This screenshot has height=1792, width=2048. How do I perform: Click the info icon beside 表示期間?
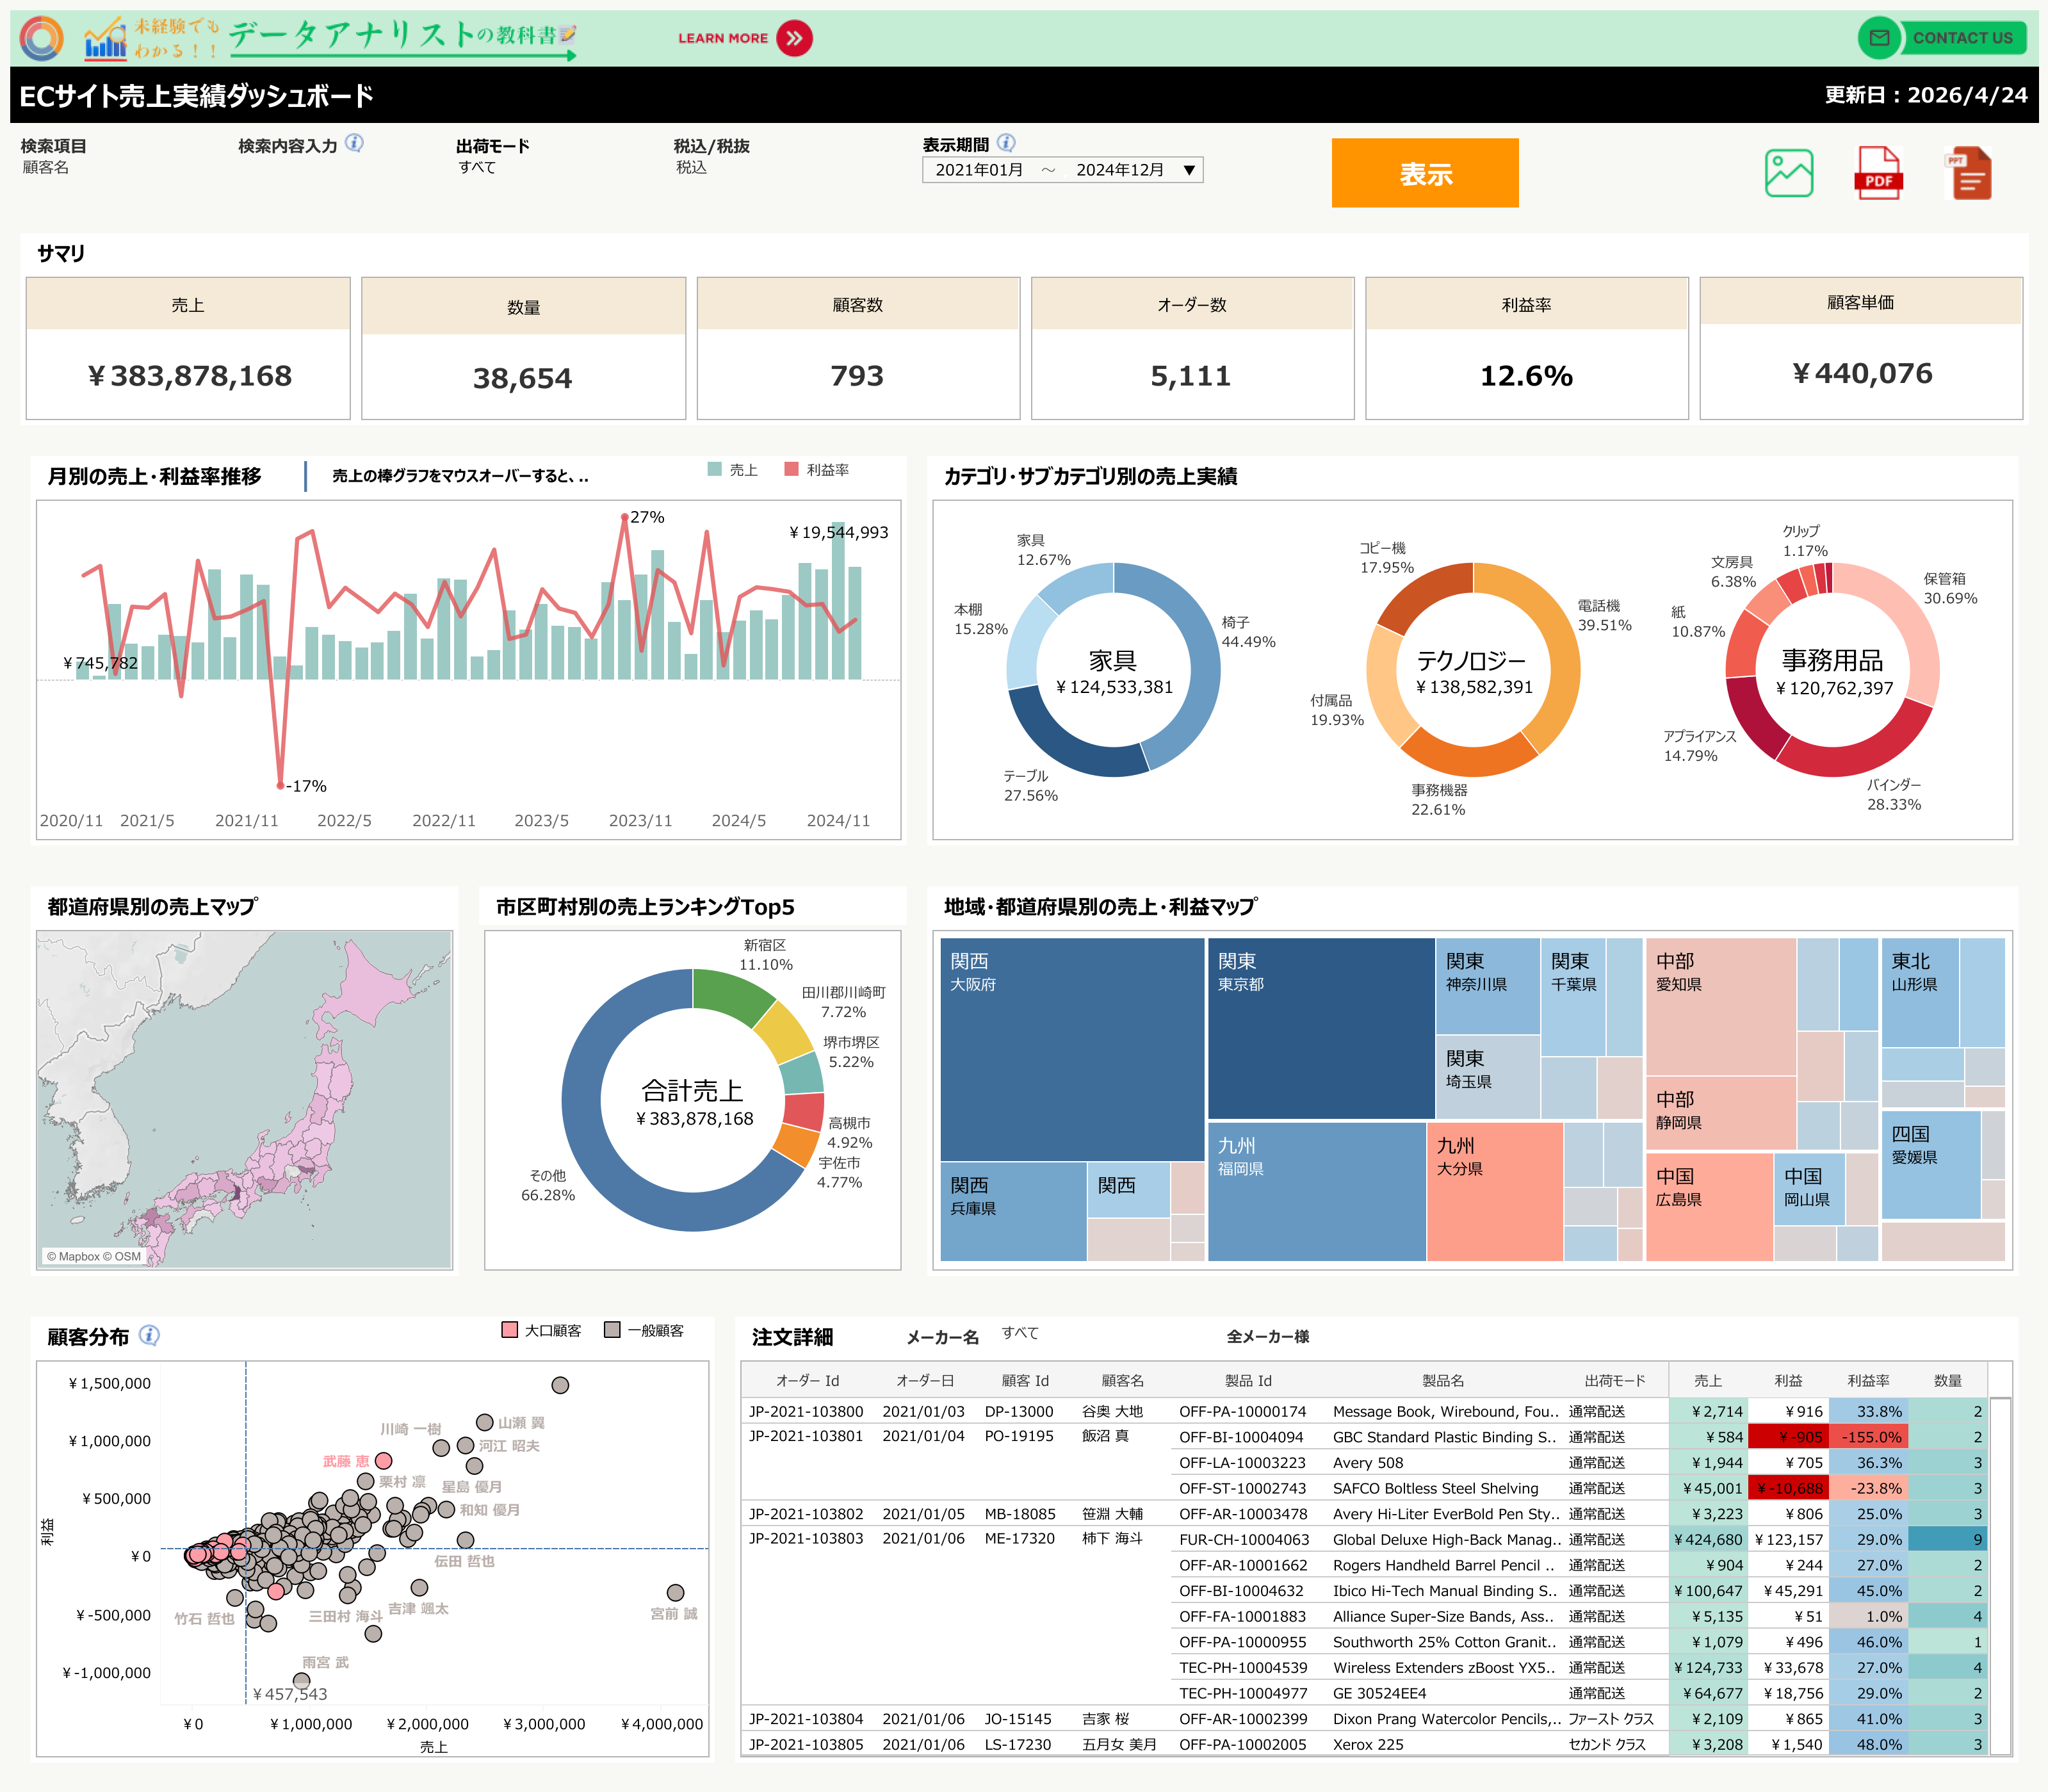1007,143
